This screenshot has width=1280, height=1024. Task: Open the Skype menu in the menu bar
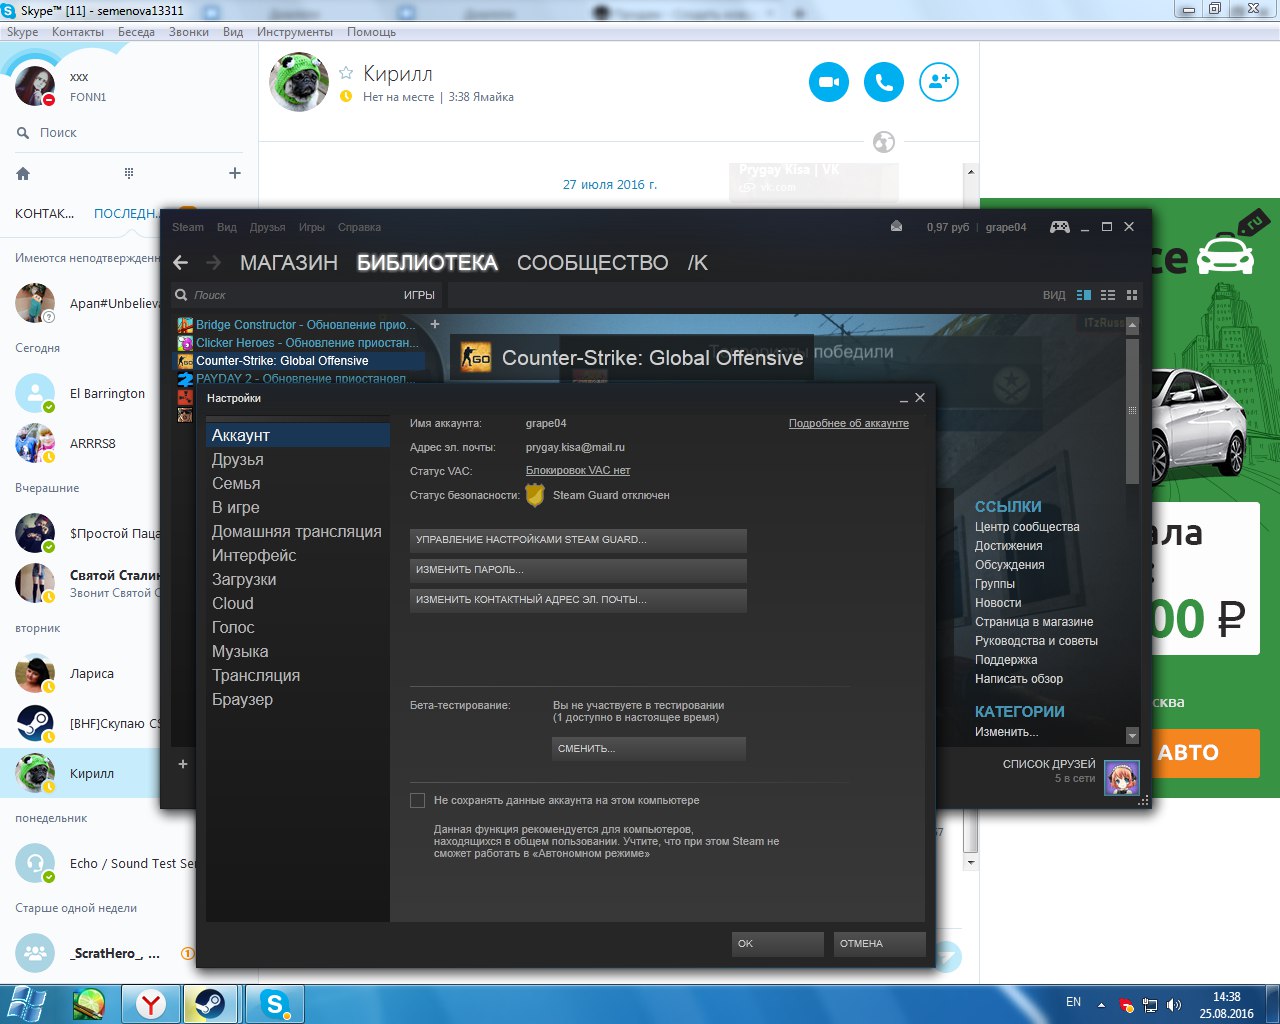23,32
